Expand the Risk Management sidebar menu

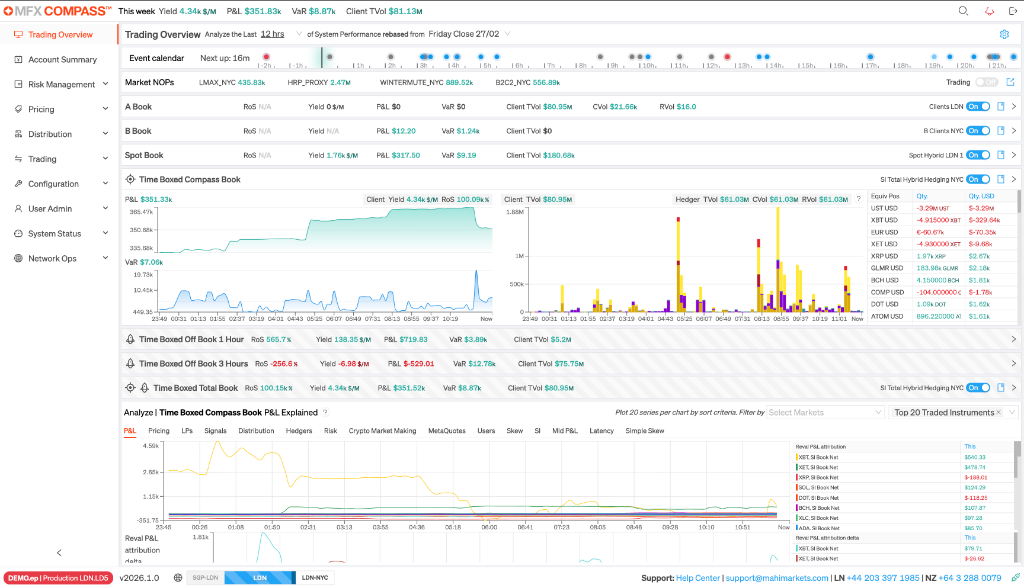(61, 84)
